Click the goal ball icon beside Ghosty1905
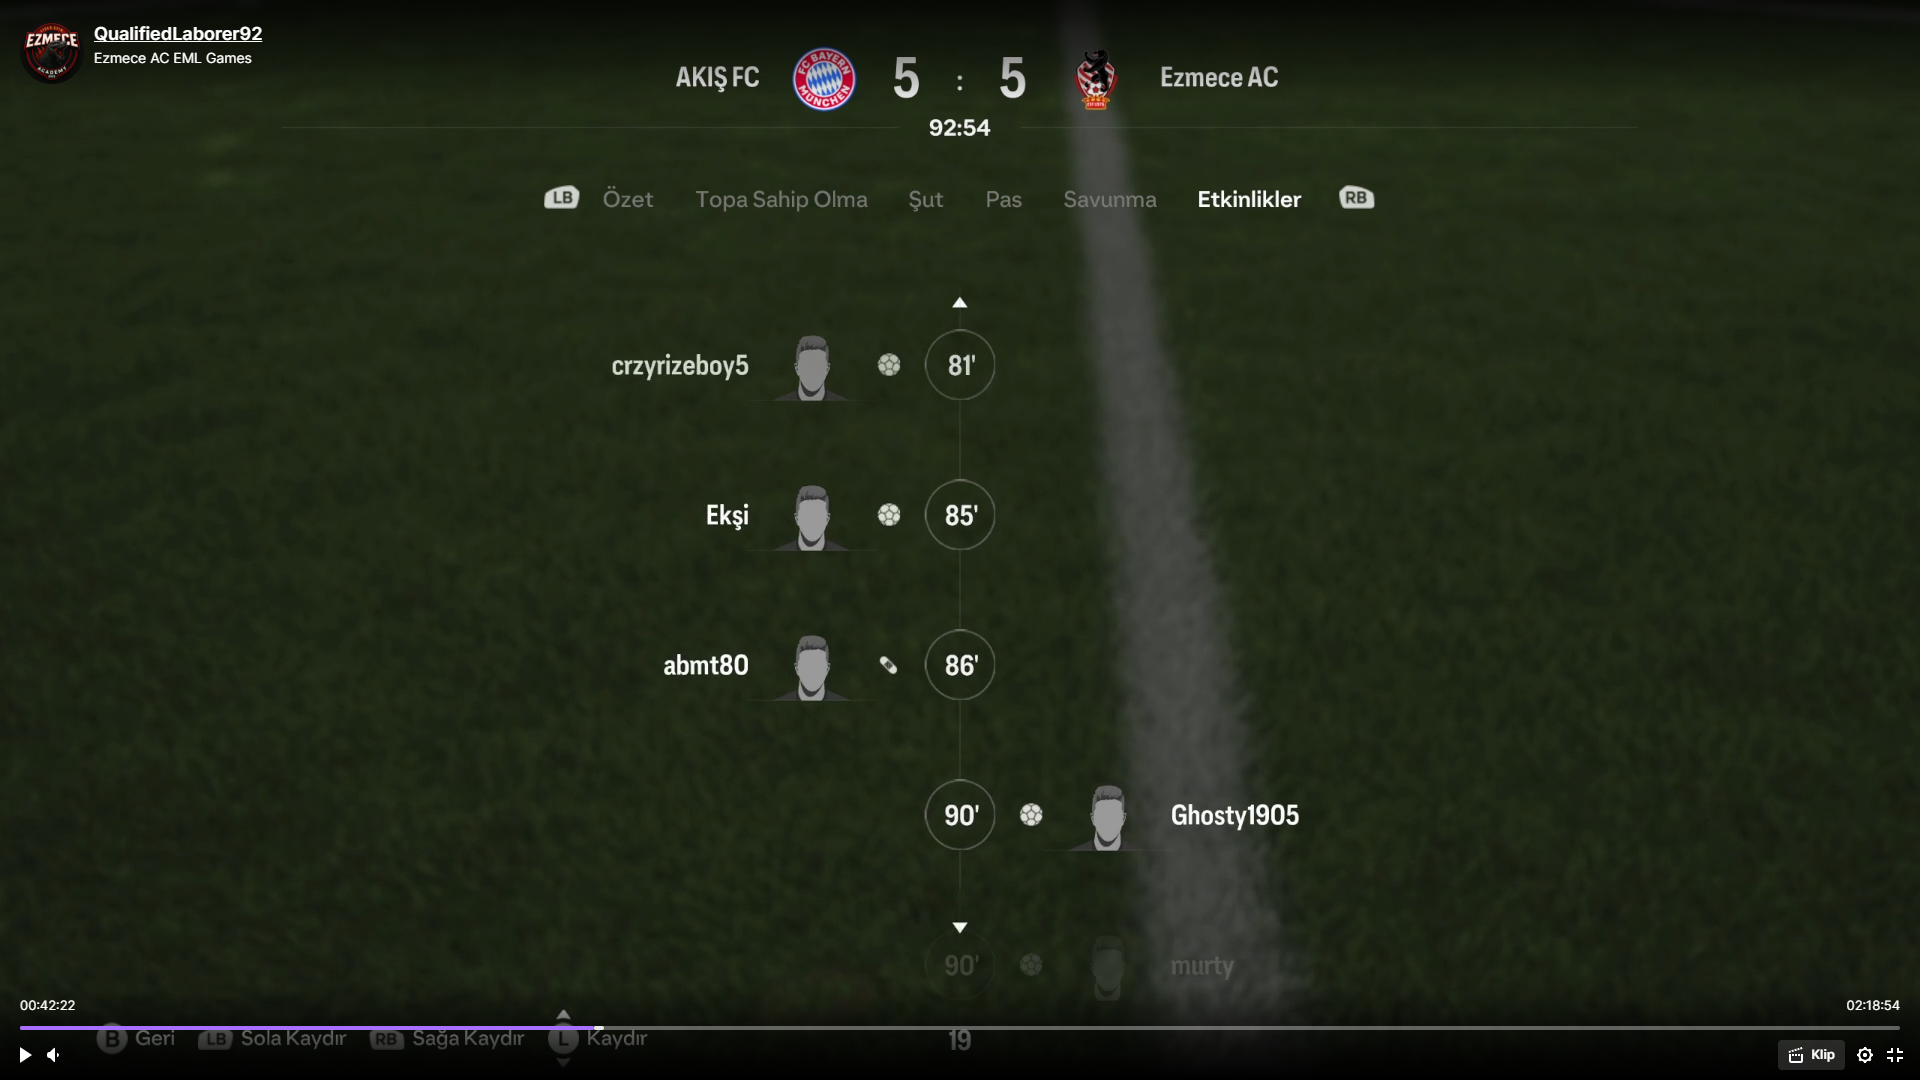This screenshot has width=1920, height=1080. coord(1031,815)
